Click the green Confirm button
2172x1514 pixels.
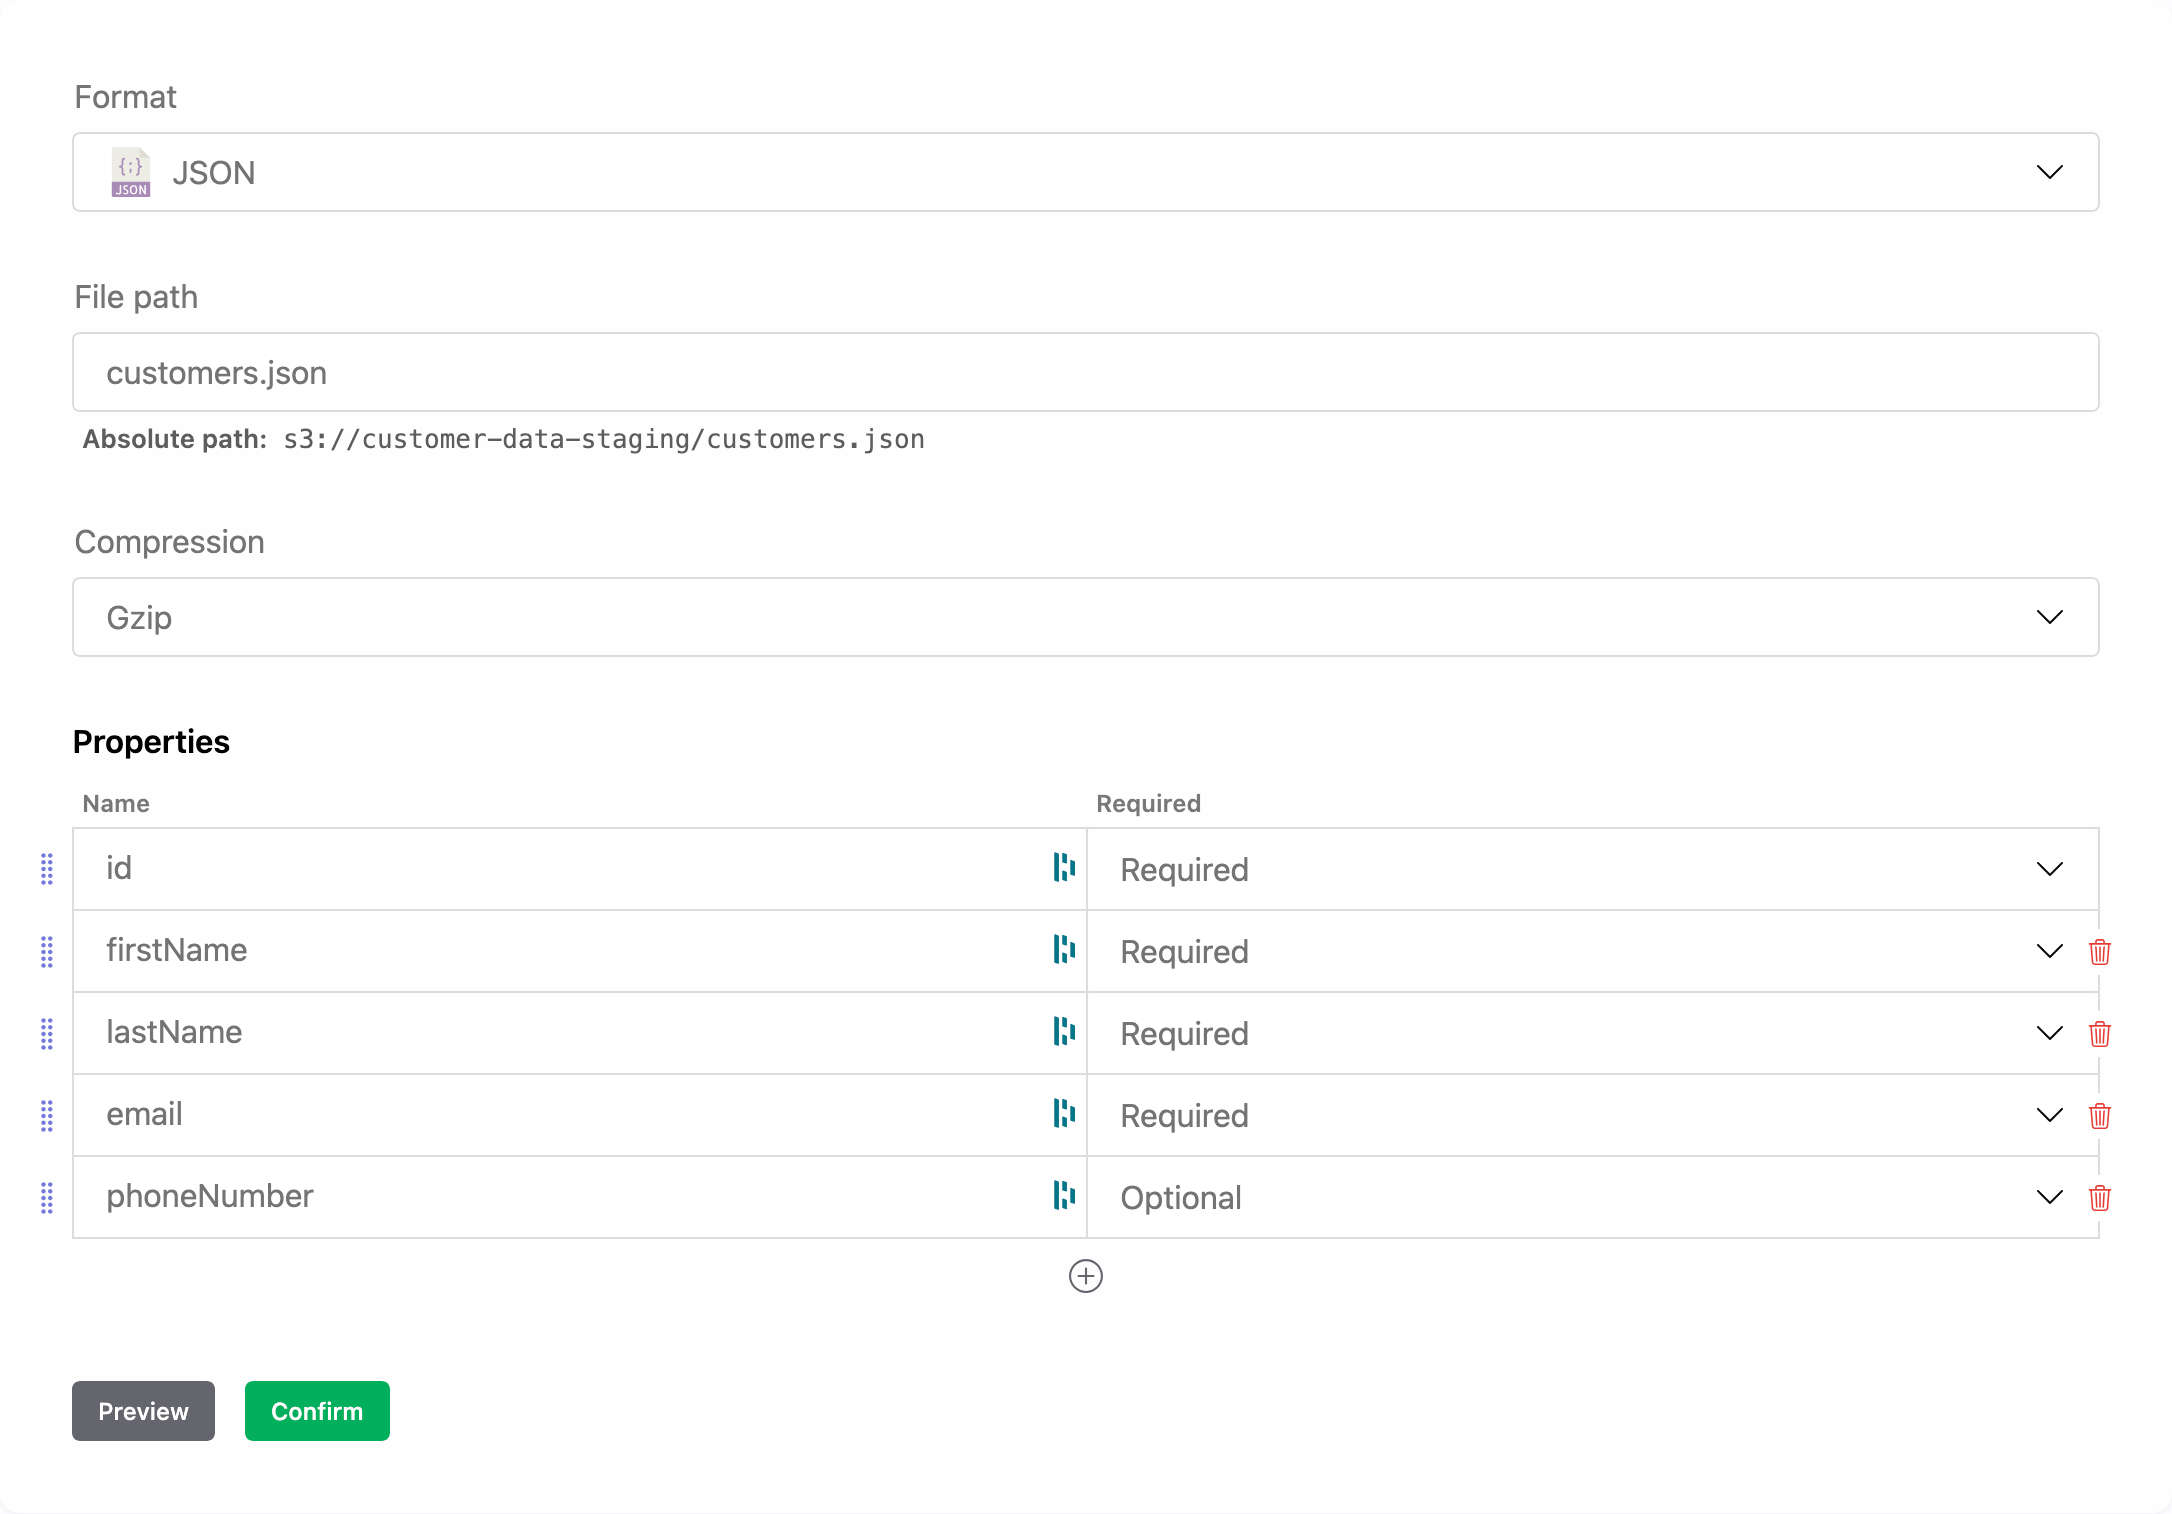coord(317,1411)
